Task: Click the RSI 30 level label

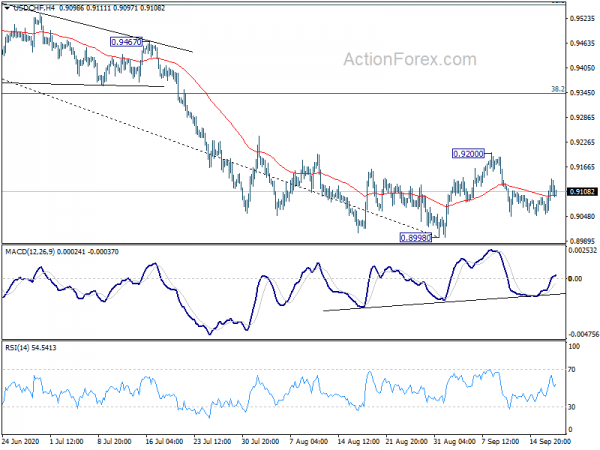Action: point(572,407)
